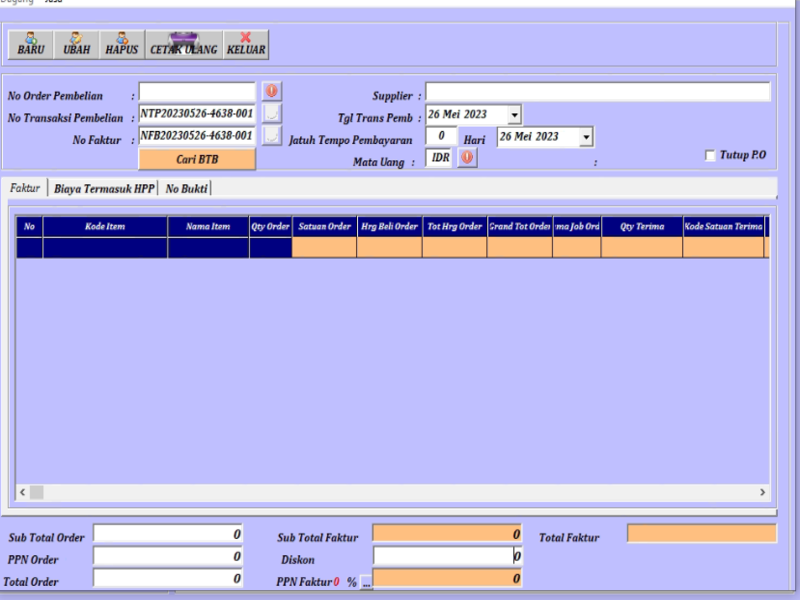Image resolution: width=800 pixels, height=600 pixels.
Task: Click the Mata Uang IDR field
Action: 440,157
